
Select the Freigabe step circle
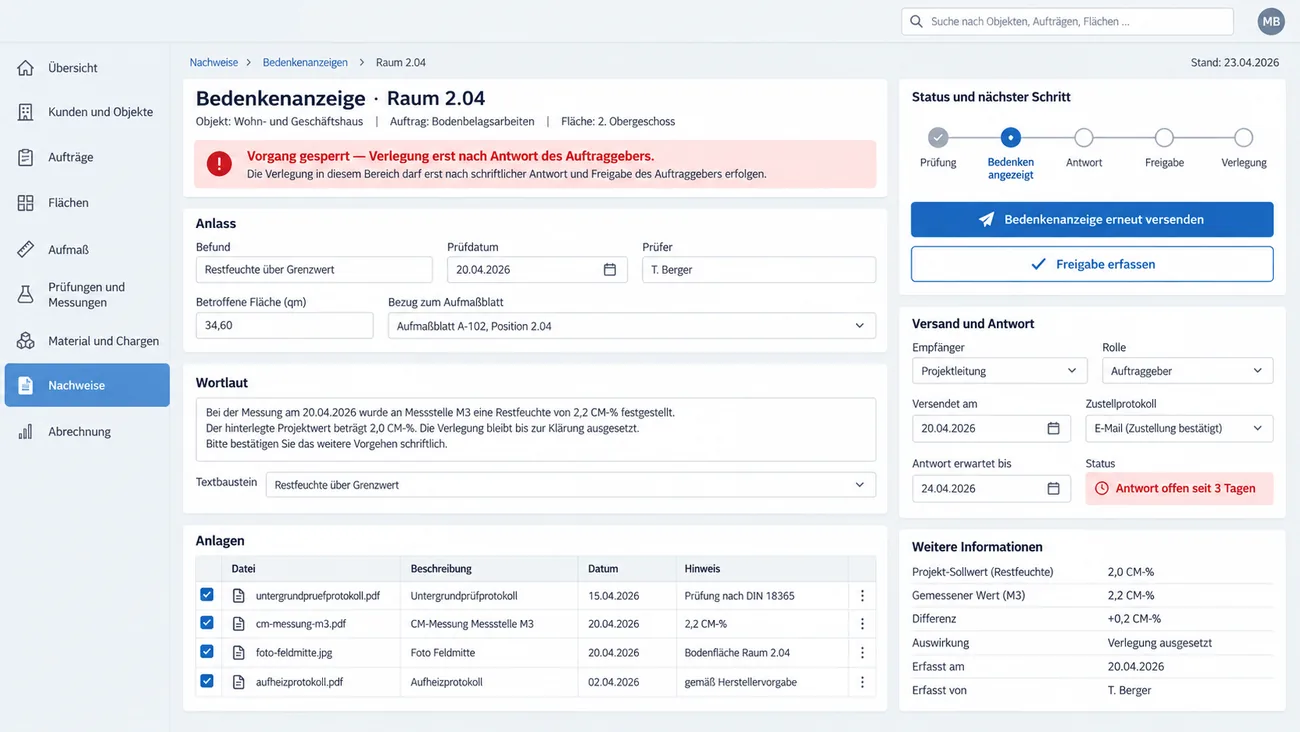point(1164,138)
